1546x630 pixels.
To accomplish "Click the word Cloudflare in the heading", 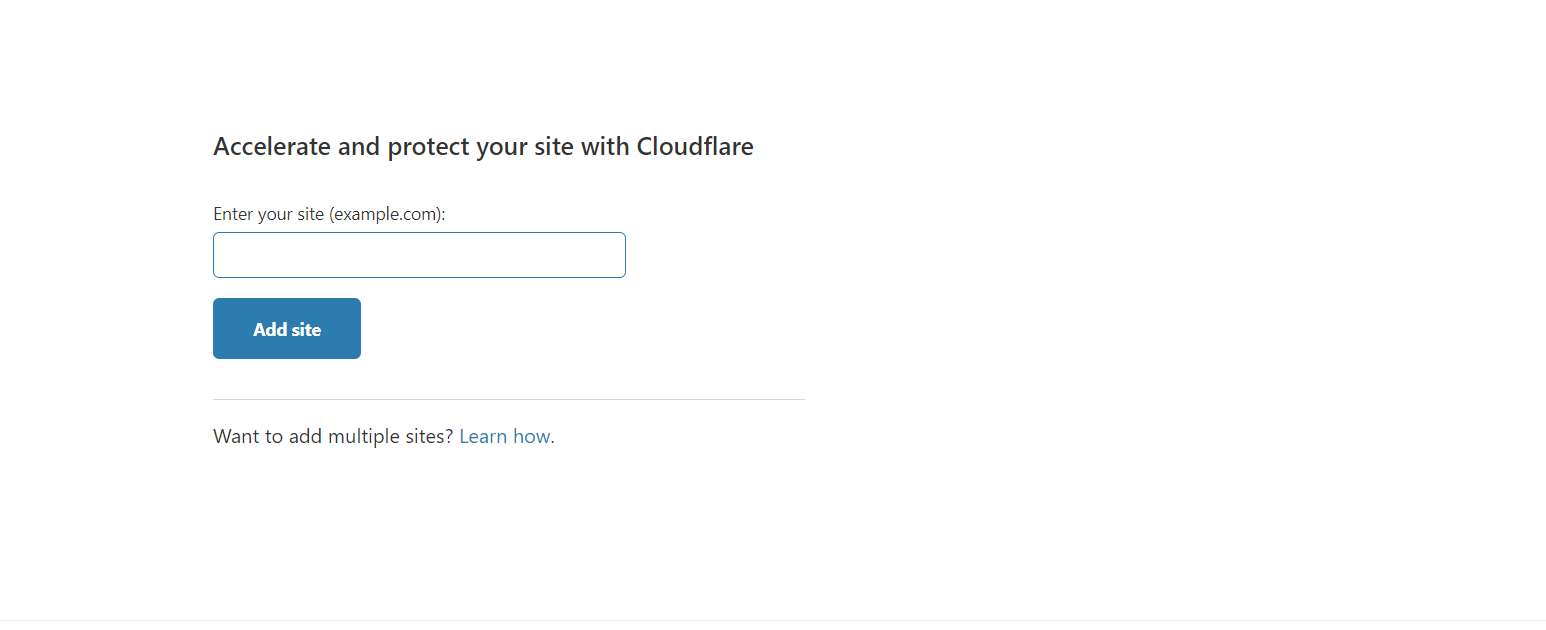I will [695, 147].
